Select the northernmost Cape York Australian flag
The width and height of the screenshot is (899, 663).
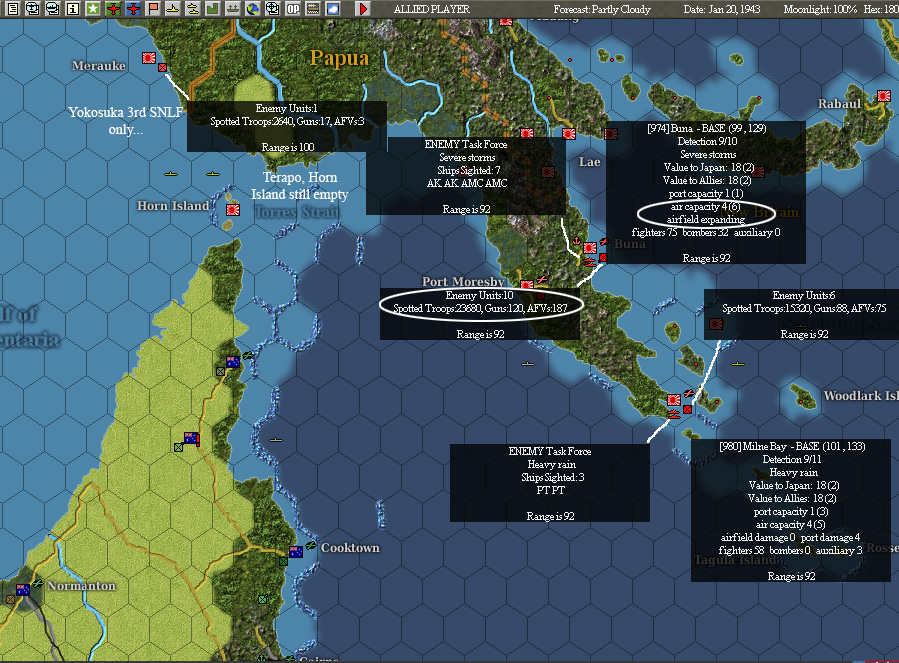click(x=233, y=362)
